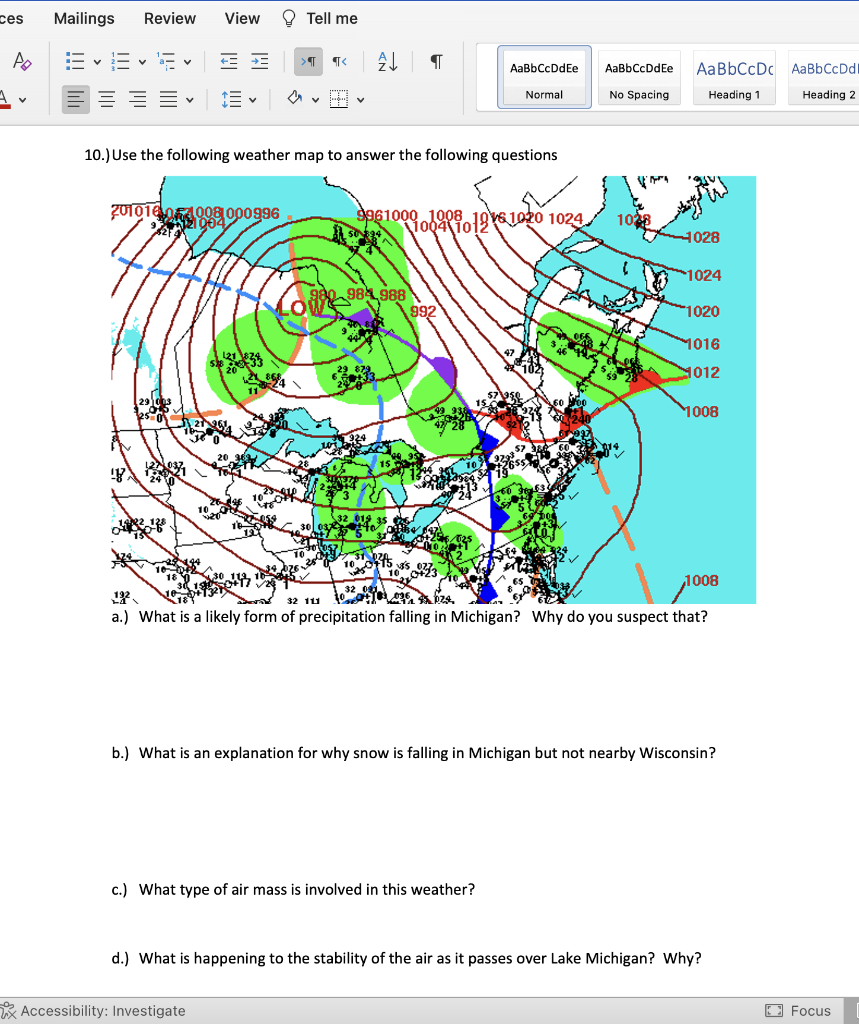Click question c about air mass
859x1024 pixels.
click(293, 890)
